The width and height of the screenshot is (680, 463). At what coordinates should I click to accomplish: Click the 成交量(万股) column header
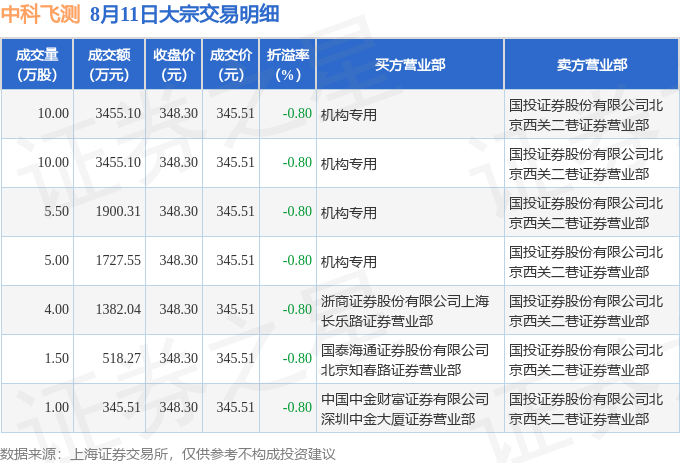tap(37, 64)
